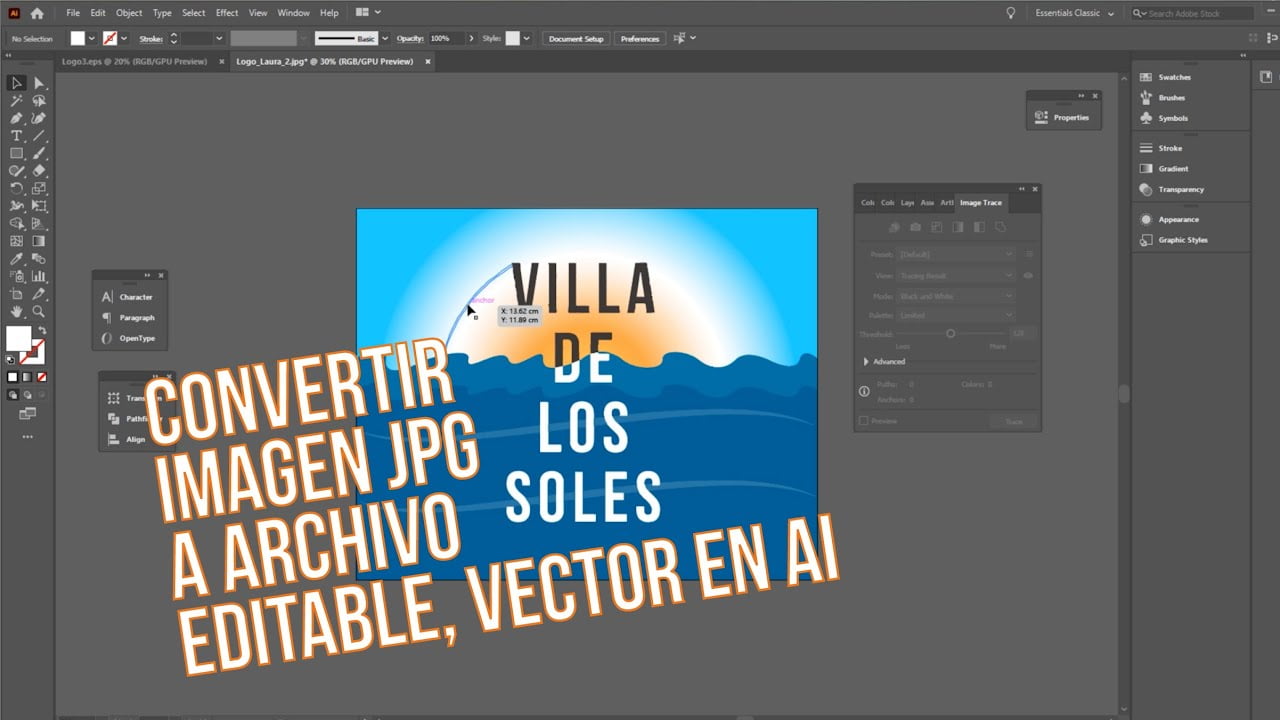Open the Preset dropdown in Image Trace
This screenshot has width=1280, height=720.
coord(954,253)
